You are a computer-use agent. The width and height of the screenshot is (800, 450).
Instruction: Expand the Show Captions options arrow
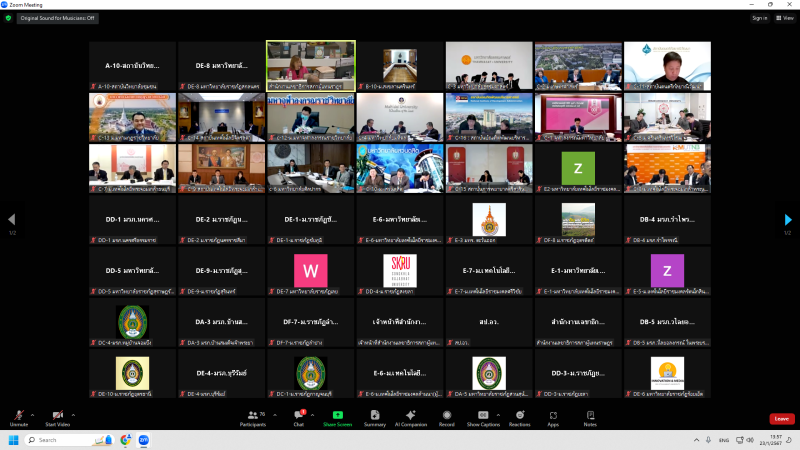point(497,414)
